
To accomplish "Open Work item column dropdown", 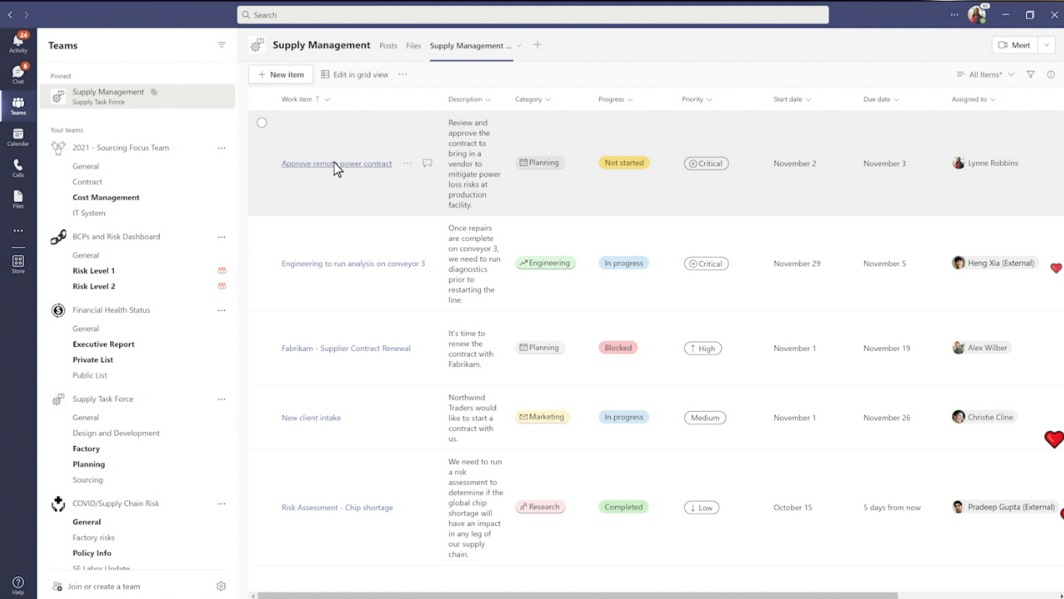I will tap(327, 100).
